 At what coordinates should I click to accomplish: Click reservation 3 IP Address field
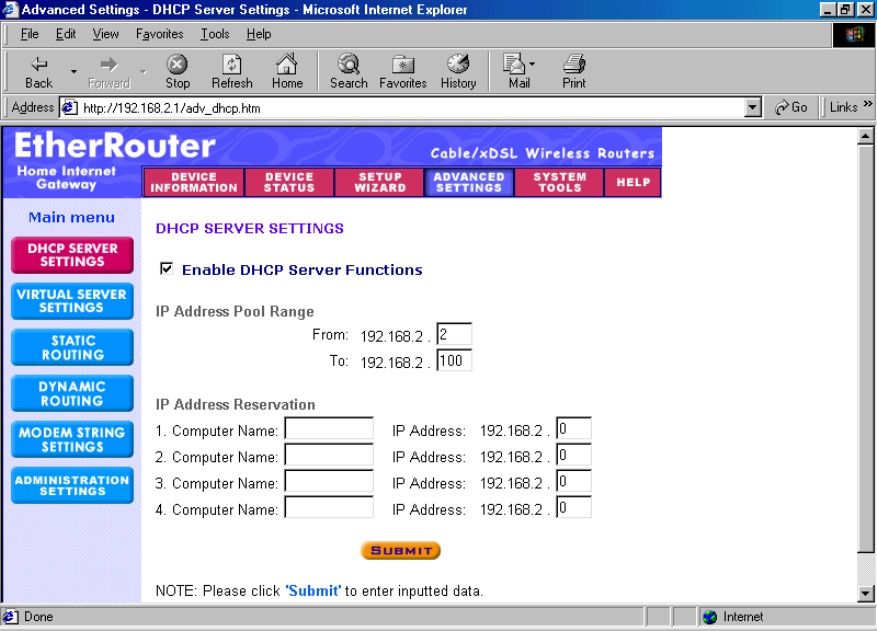click(574, 481)
